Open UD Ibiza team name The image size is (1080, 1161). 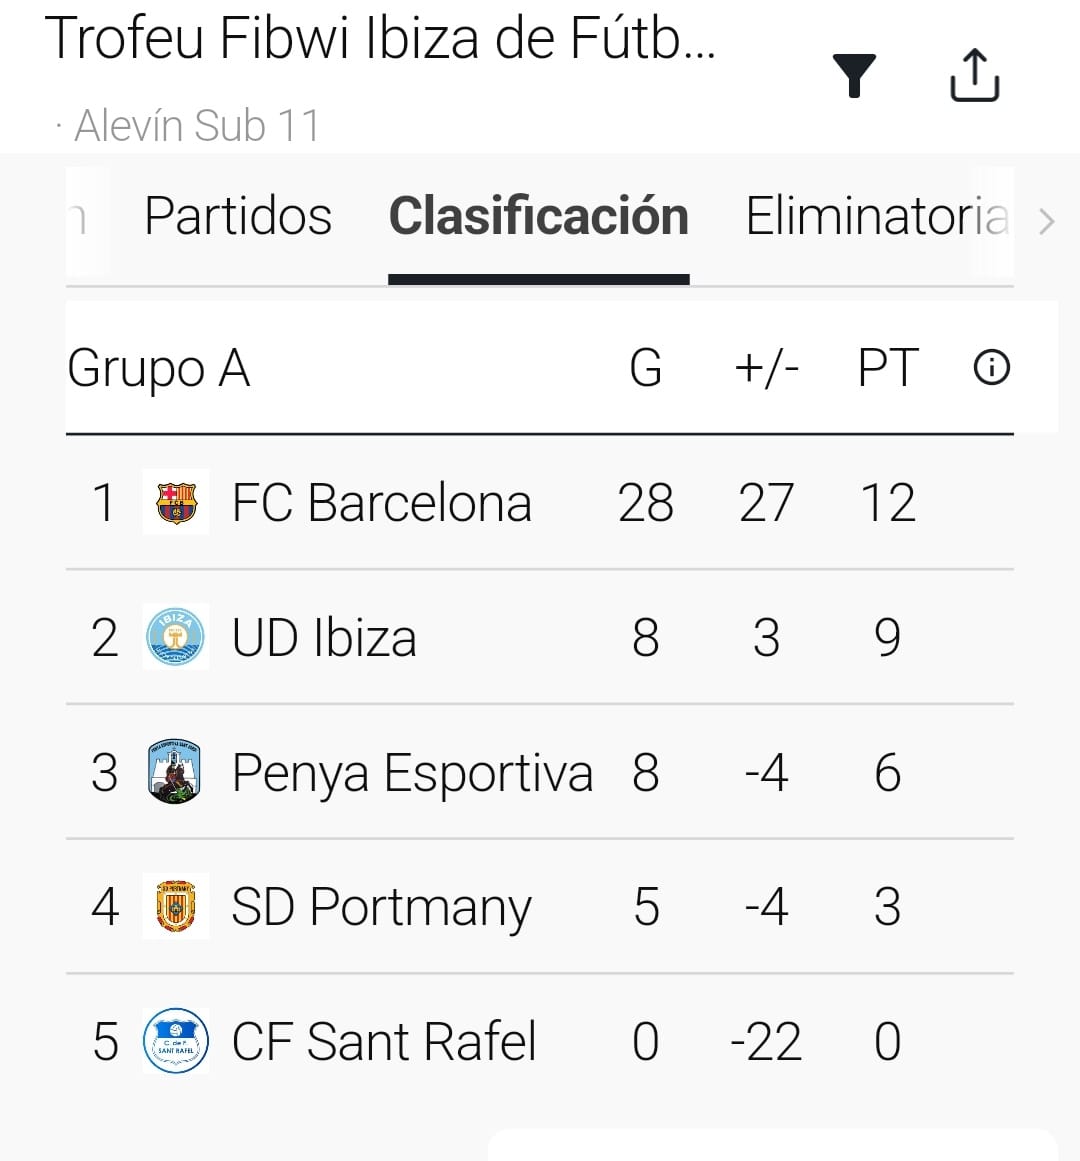click(324, 638)
